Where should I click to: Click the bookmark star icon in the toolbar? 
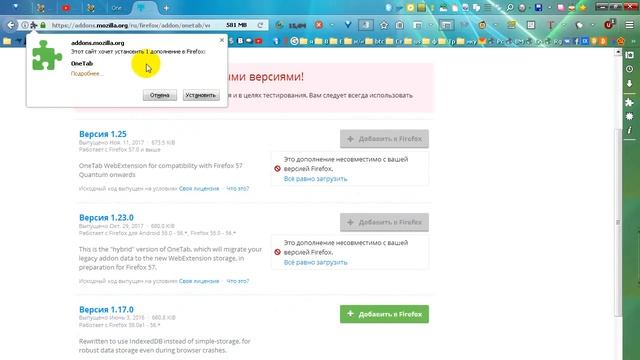pyautogui.click(x=384, y=25)
